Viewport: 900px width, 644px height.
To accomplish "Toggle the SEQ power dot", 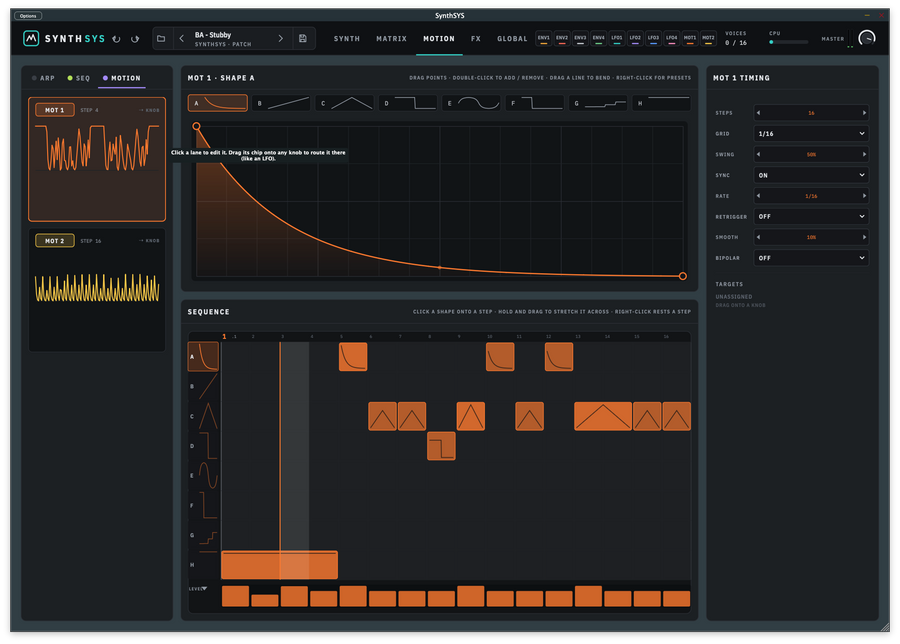I will click(x=70, y=78).
